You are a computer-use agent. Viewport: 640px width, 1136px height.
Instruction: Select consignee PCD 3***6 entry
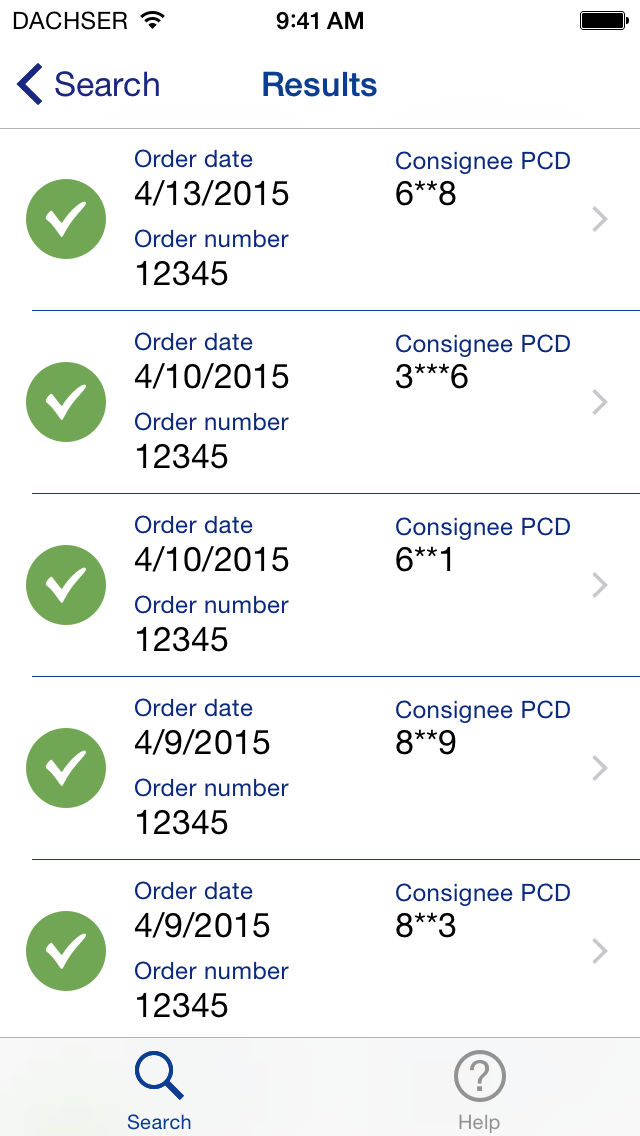coord(432,377)
